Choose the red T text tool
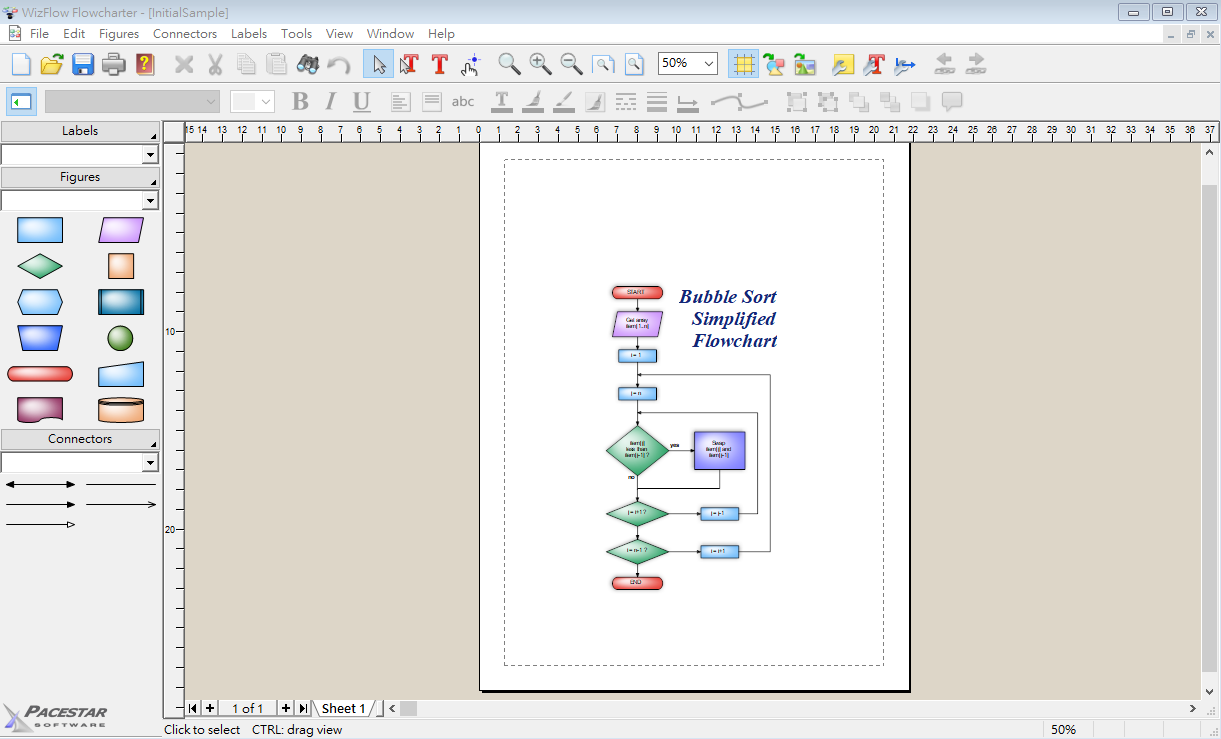The image size is (1221, 739). 439,65
